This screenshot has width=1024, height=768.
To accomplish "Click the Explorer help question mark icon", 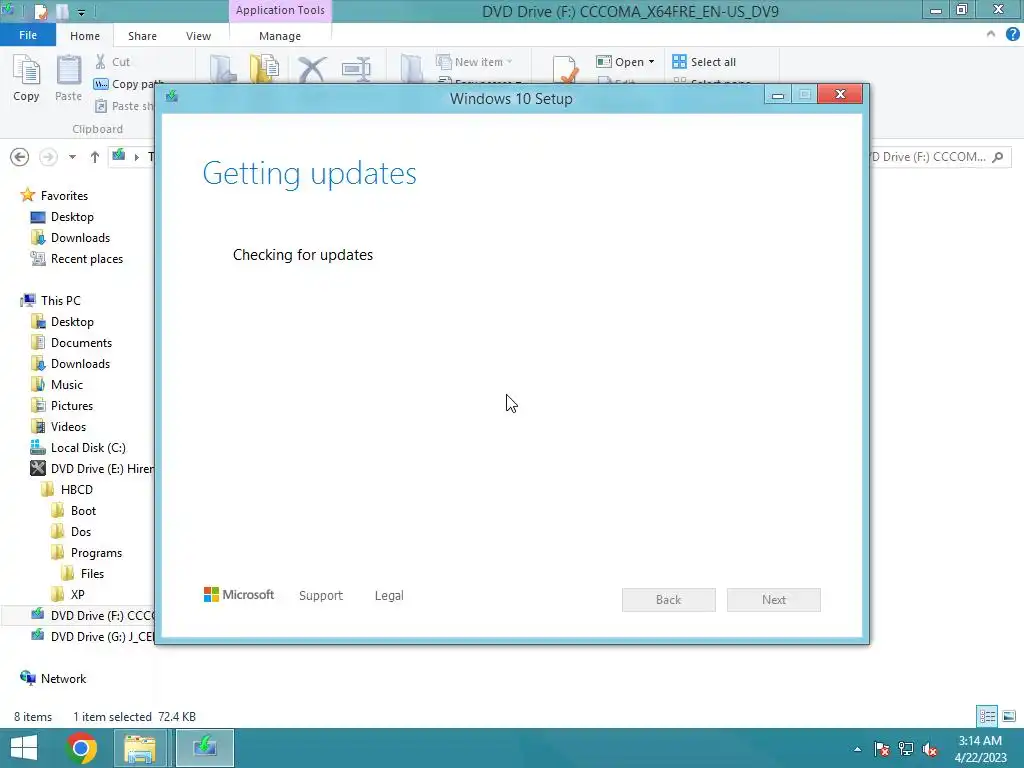I will click(1013, 35).
